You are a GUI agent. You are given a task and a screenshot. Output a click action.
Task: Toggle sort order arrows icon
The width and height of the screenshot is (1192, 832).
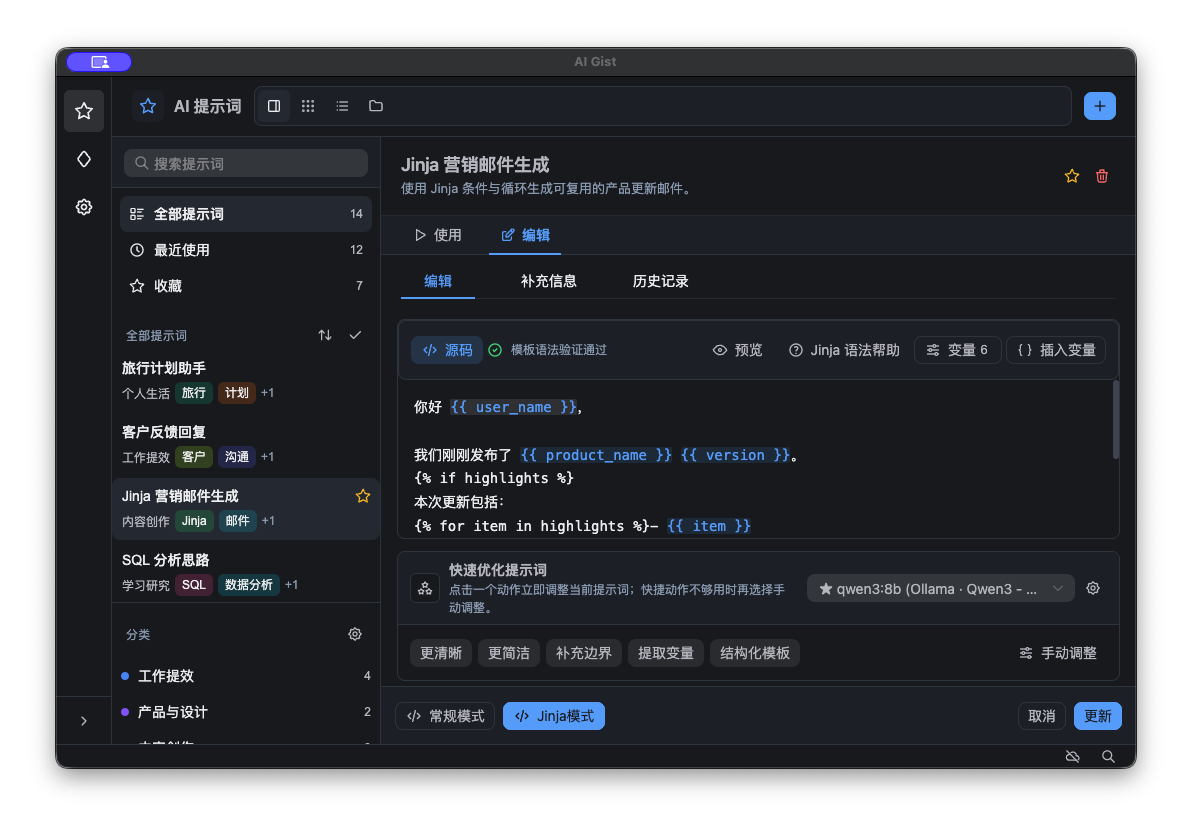point(325,335)
